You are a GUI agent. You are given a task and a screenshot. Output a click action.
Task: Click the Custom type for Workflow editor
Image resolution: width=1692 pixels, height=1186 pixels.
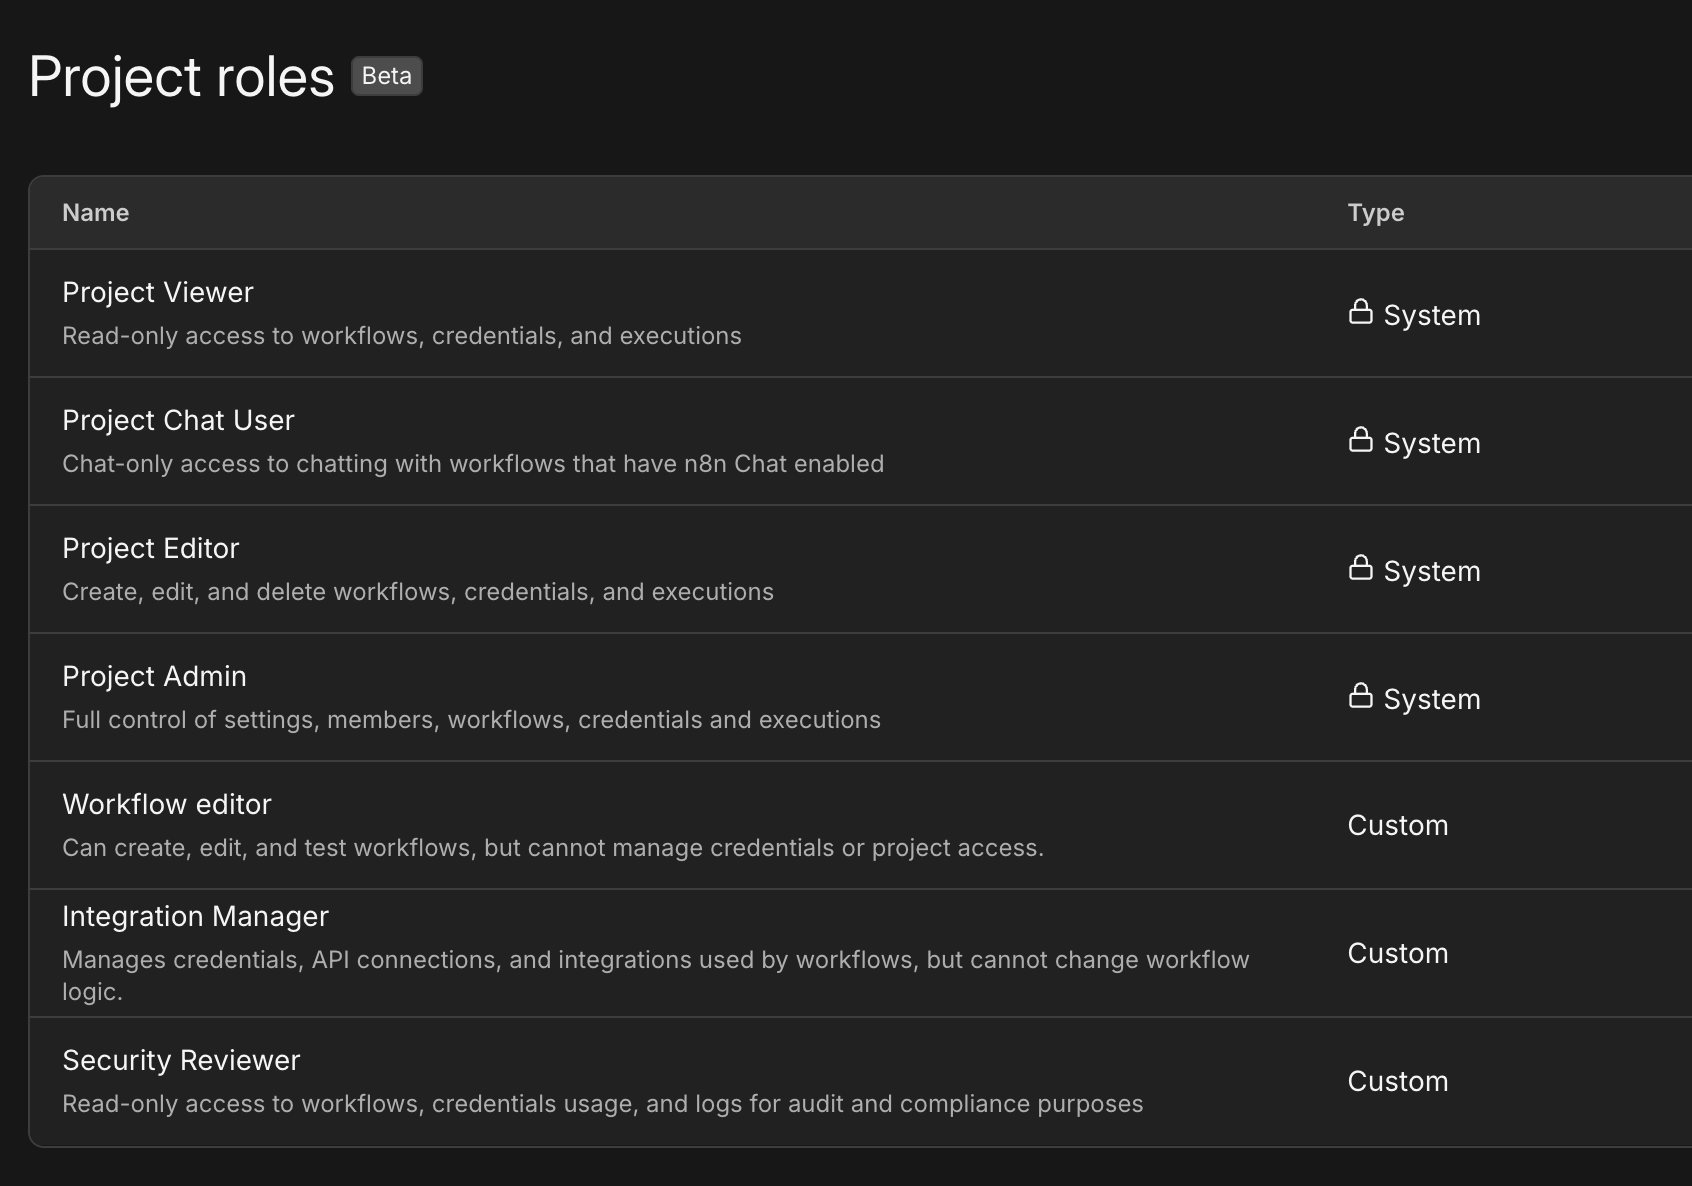[1397, 825]
